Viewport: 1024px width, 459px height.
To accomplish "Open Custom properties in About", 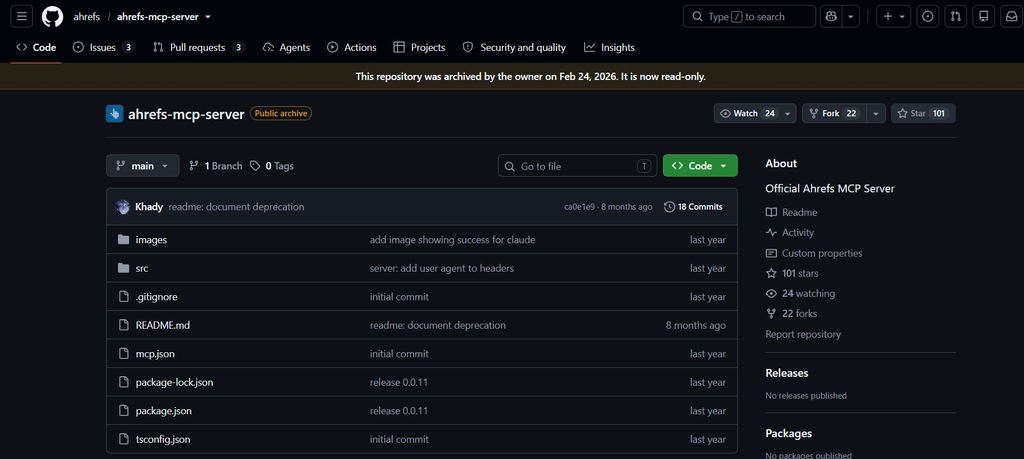I will click(814, 253).
